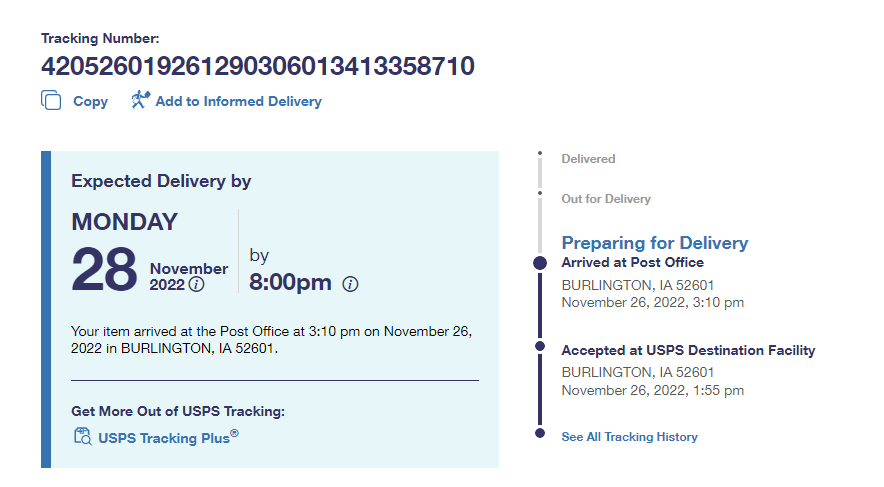This screenshot has width=884, height=487.
Task: Click the Delivered step dot on the timeline
Action: (540, 154)
